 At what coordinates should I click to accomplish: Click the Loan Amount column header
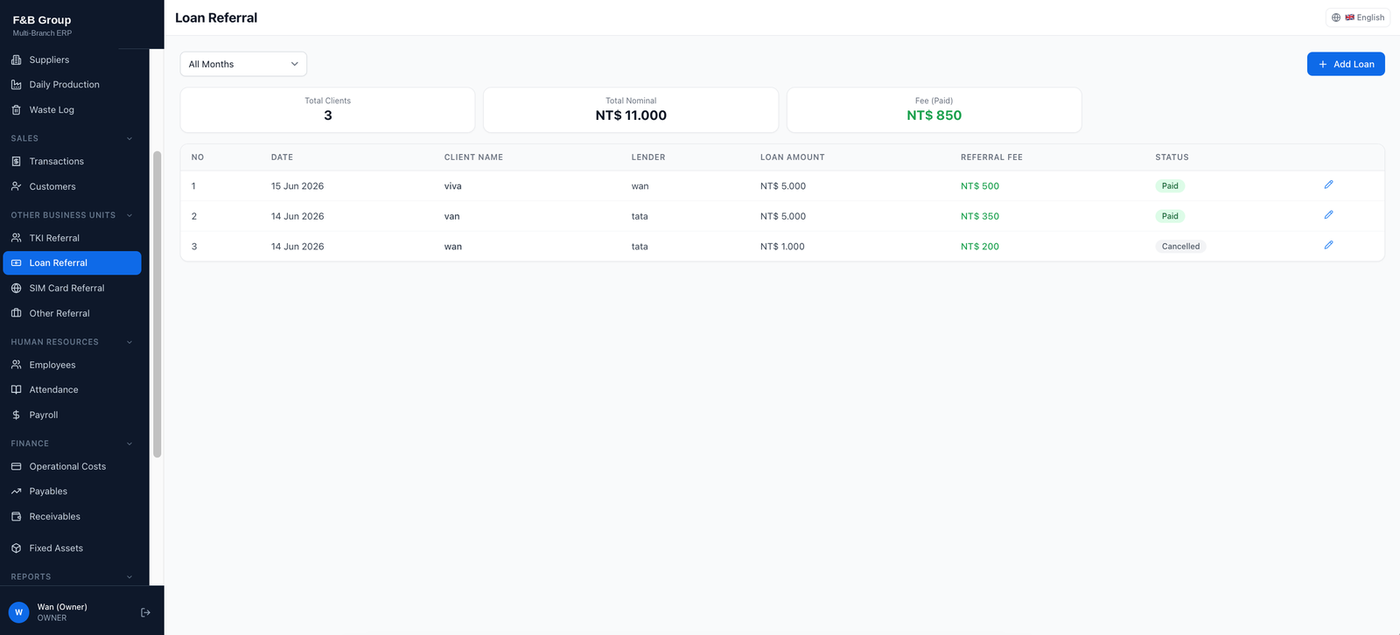[x=792, y=157]
